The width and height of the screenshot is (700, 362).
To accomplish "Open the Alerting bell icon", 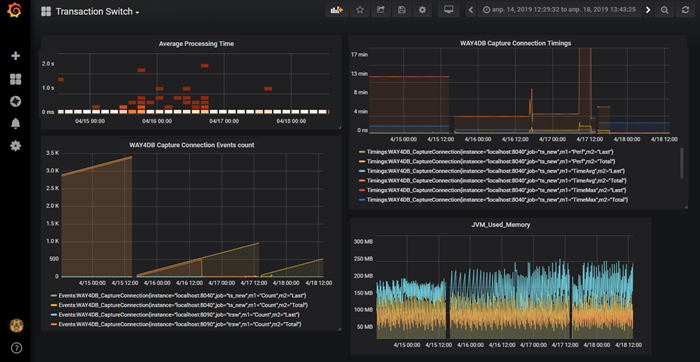I will point(15,124).
